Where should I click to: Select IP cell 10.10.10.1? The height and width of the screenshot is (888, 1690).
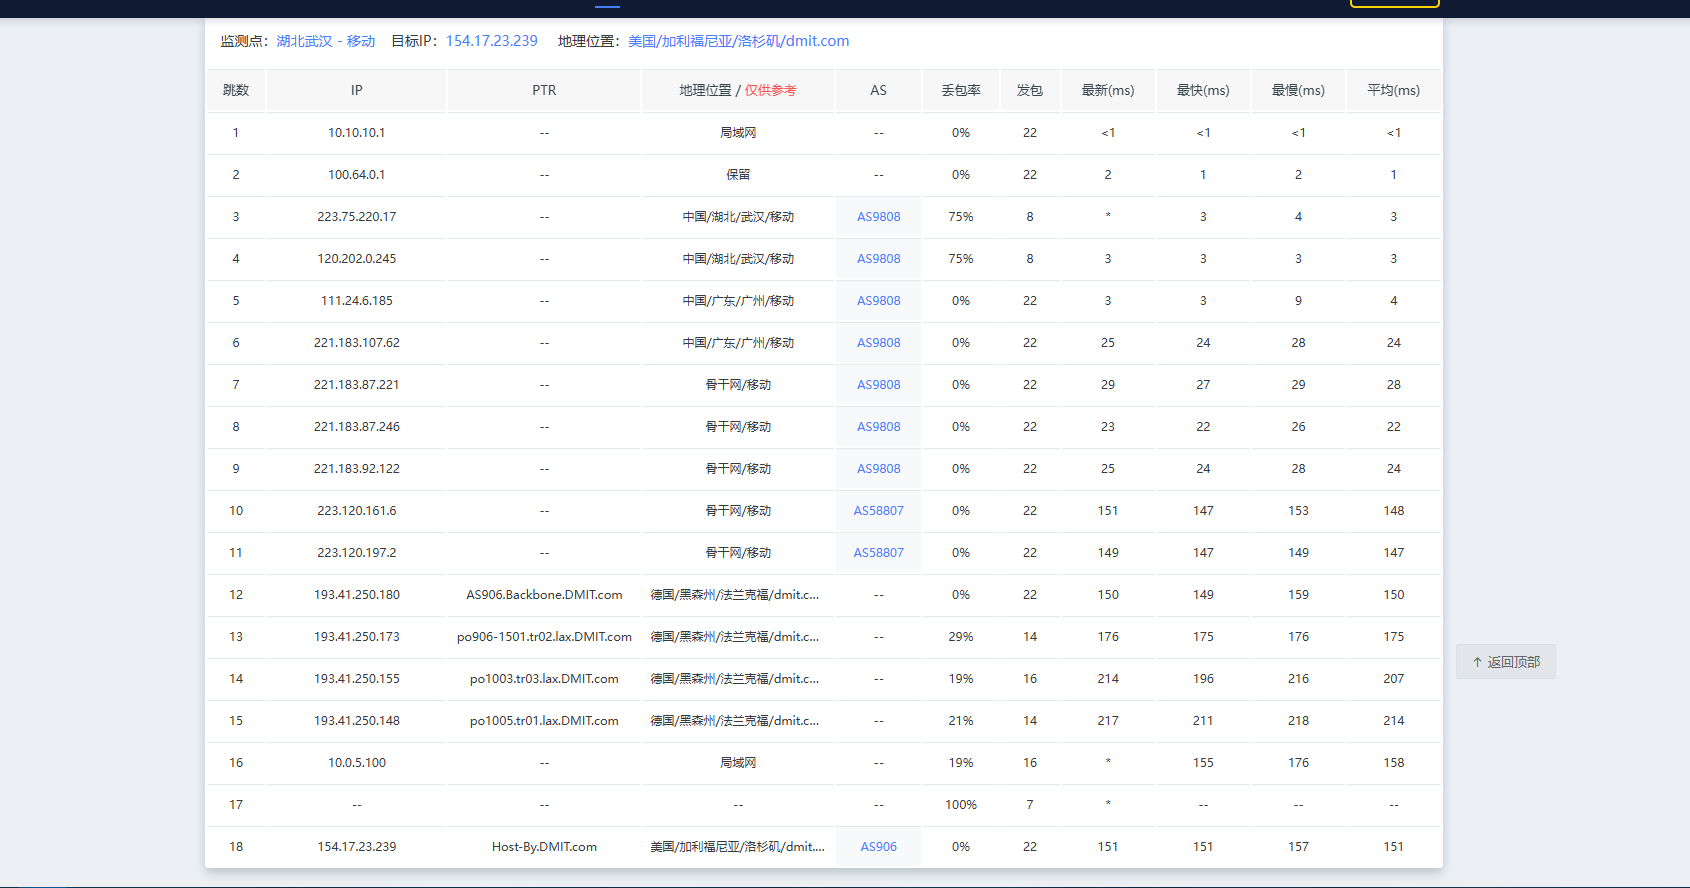(357, 133)
